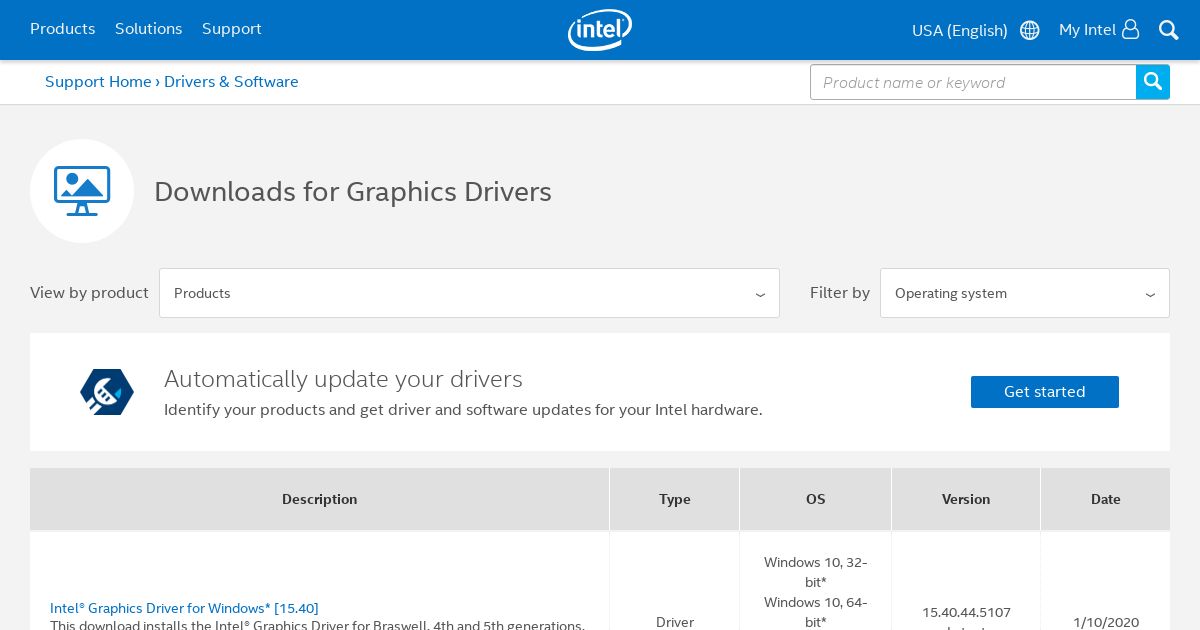Sort by Description column header

[x=319, y=499]
